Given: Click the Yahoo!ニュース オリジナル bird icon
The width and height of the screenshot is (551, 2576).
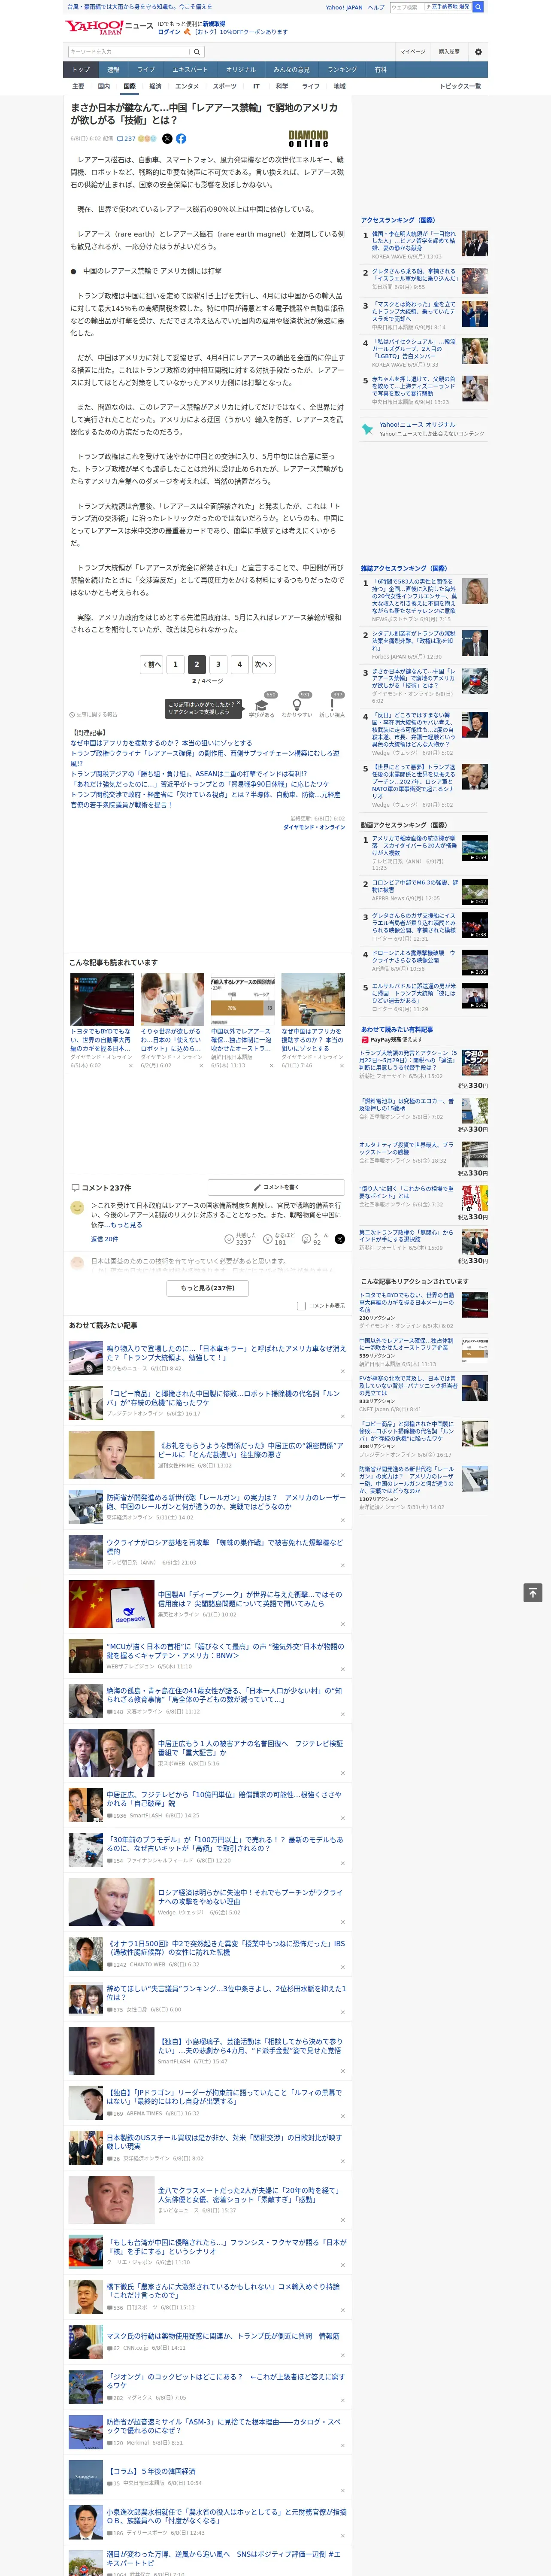Looking at the screenshot, I should [x=367, y=429].
